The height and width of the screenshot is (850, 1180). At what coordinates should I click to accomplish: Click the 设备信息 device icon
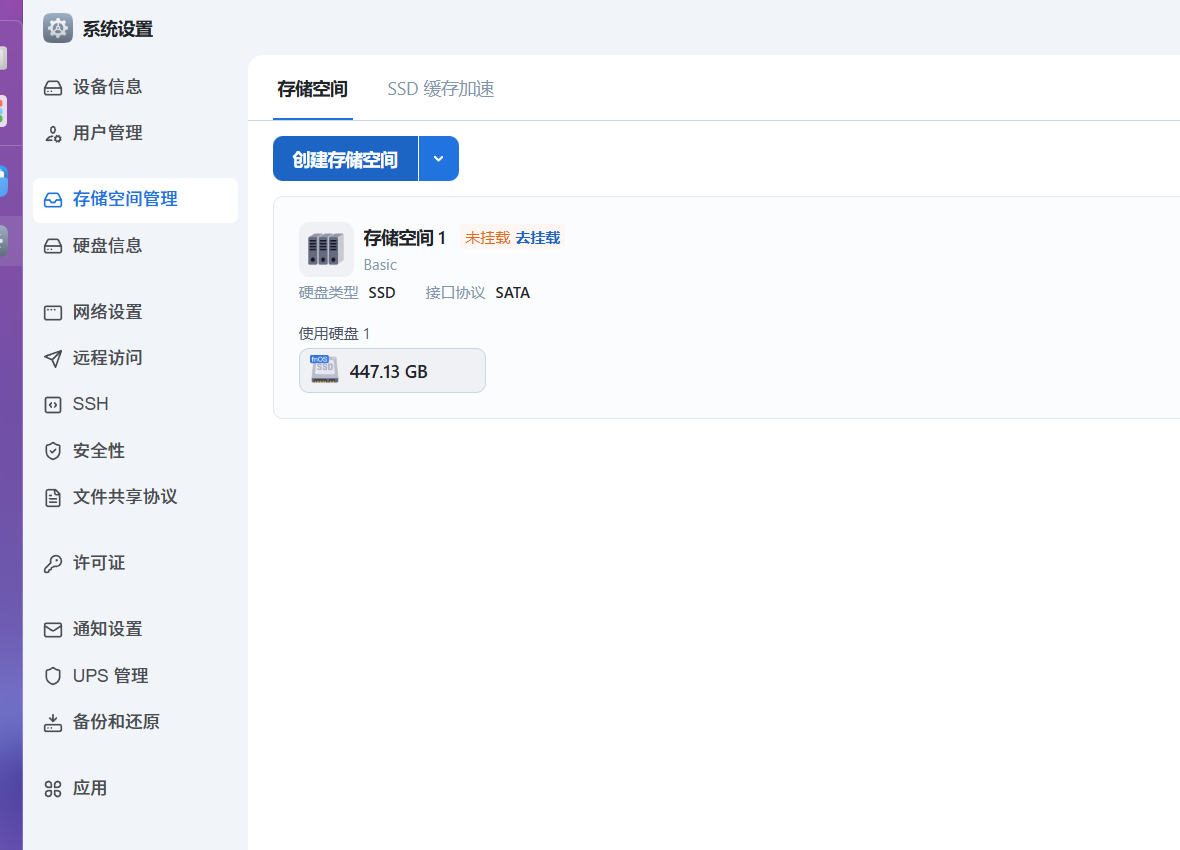click(x=53, y=88)
